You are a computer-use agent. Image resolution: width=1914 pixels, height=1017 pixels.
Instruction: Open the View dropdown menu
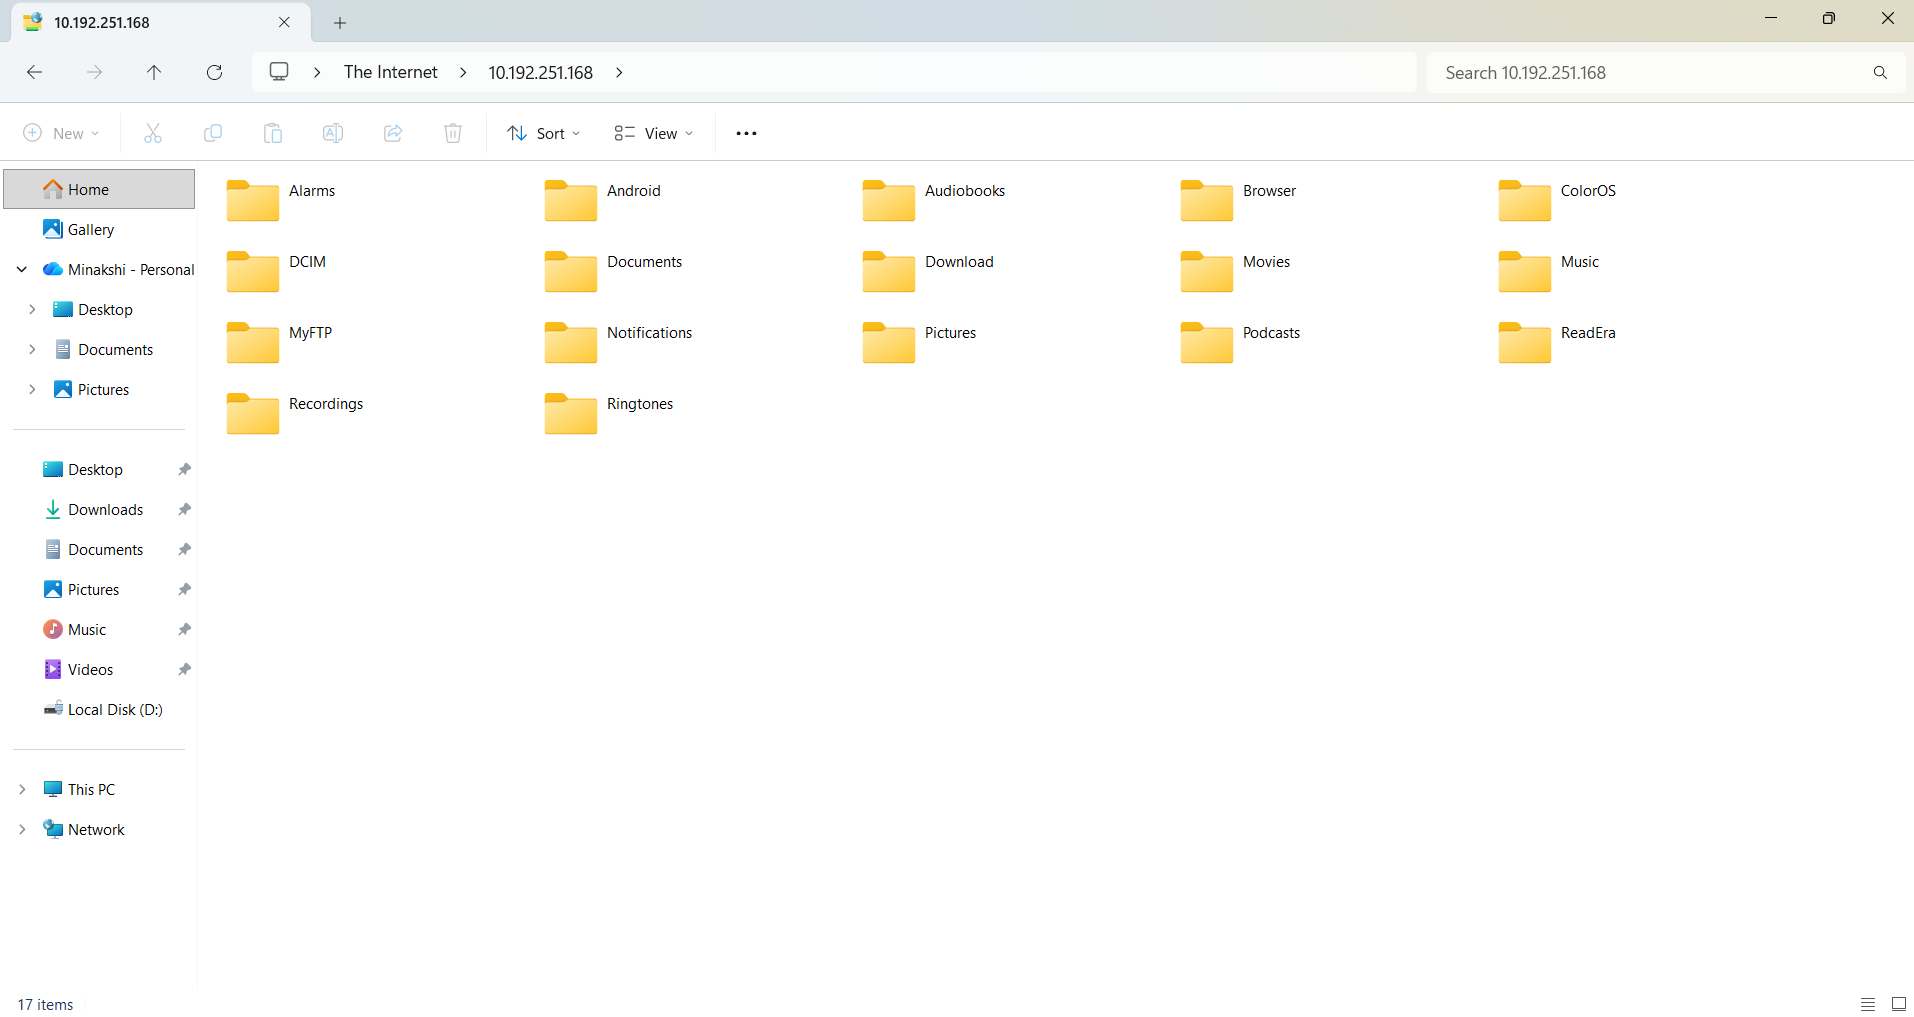point(654,133)
